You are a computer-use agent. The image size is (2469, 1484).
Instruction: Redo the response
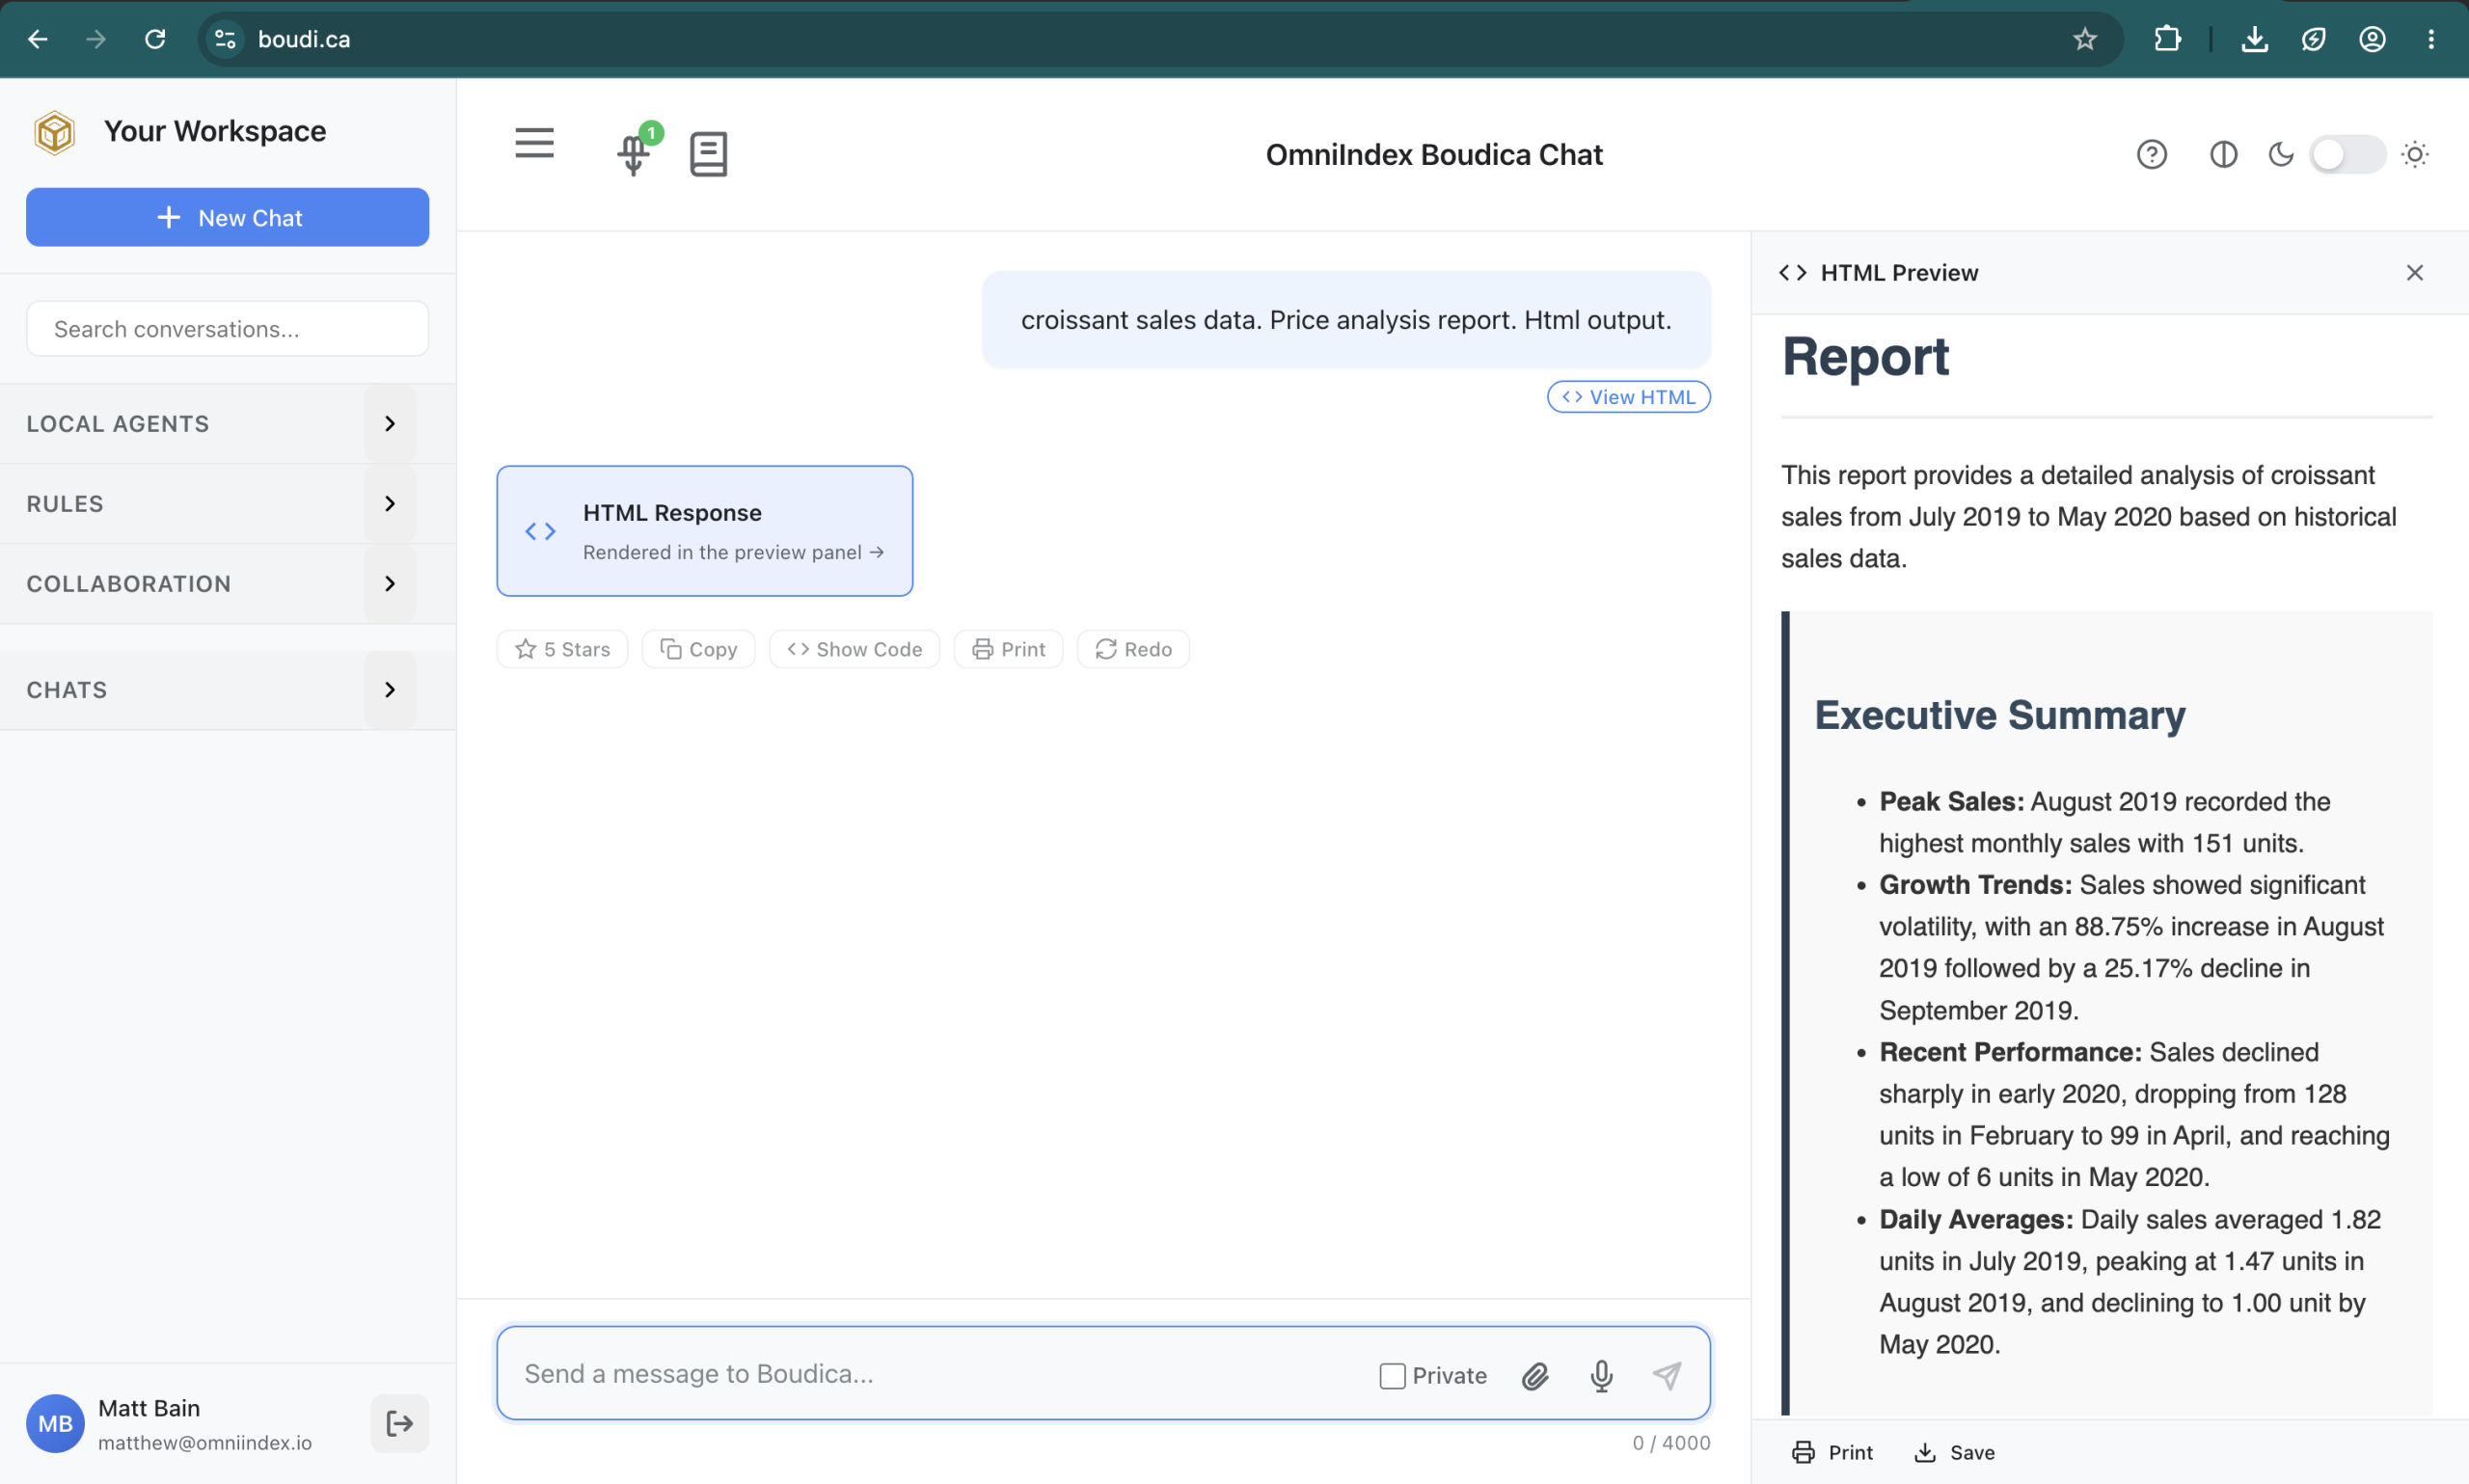pos(1133,649)
